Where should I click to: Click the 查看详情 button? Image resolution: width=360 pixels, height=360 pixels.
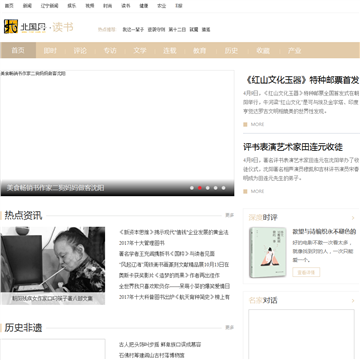(306, 272)
